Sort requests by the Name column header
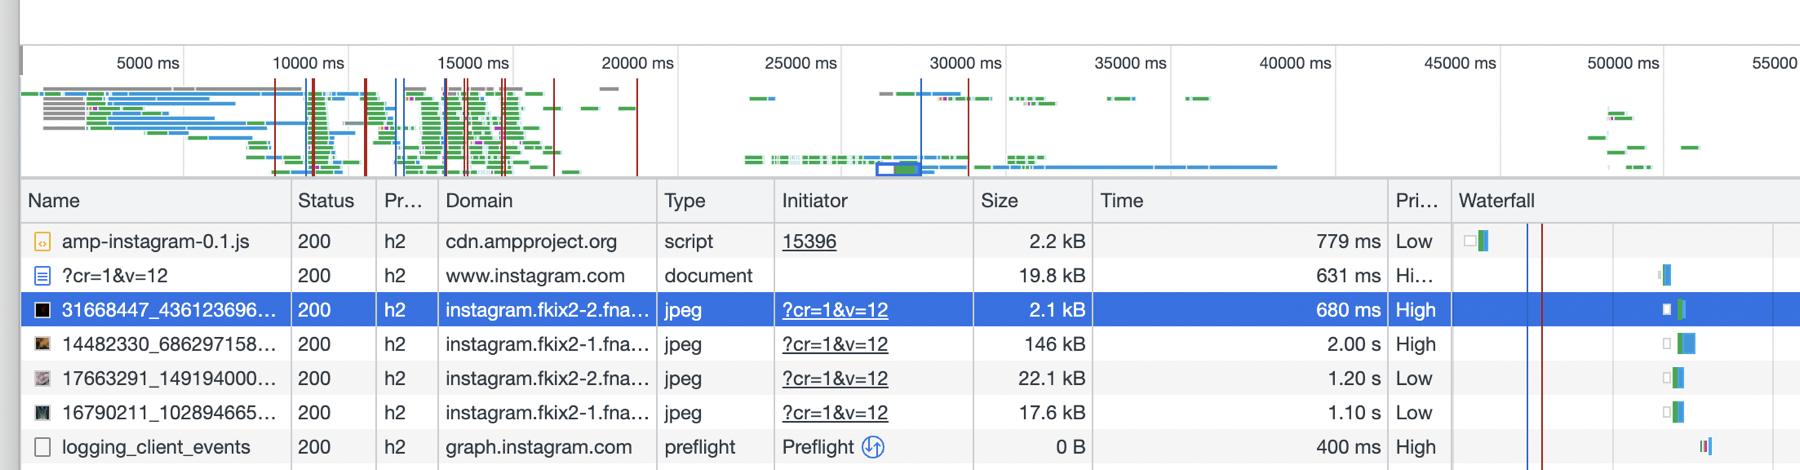 [x=54, y=201]
